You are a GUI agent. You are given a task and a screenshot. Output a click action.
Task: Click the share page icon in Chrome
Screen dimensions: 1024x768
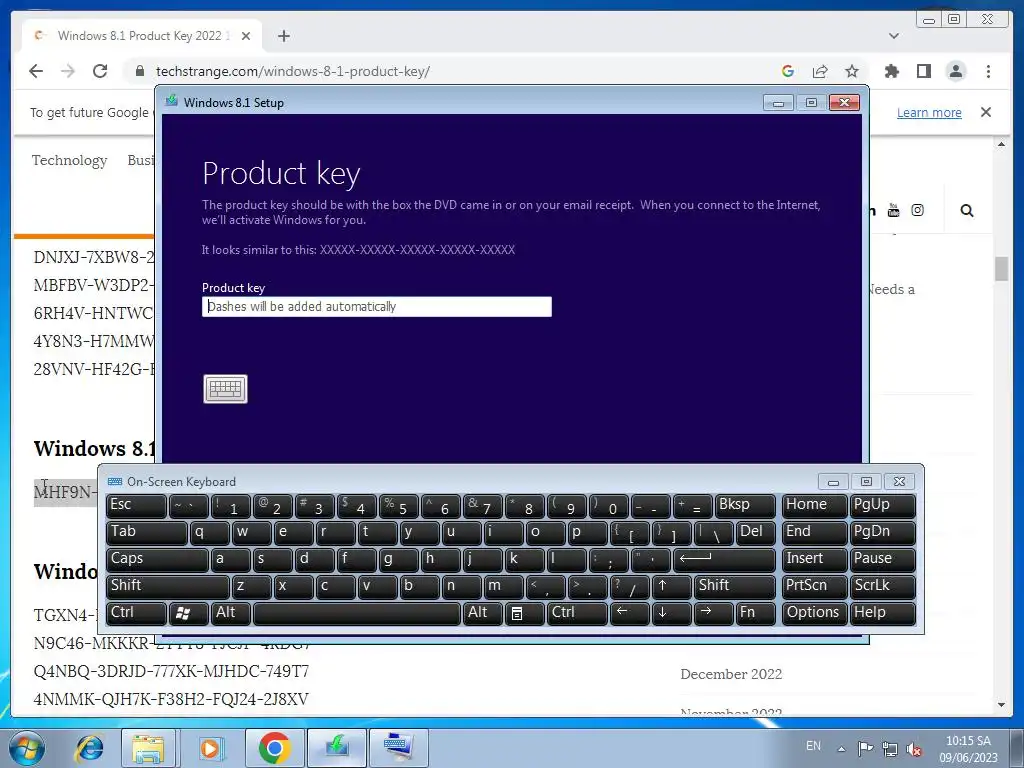(820, 71)
